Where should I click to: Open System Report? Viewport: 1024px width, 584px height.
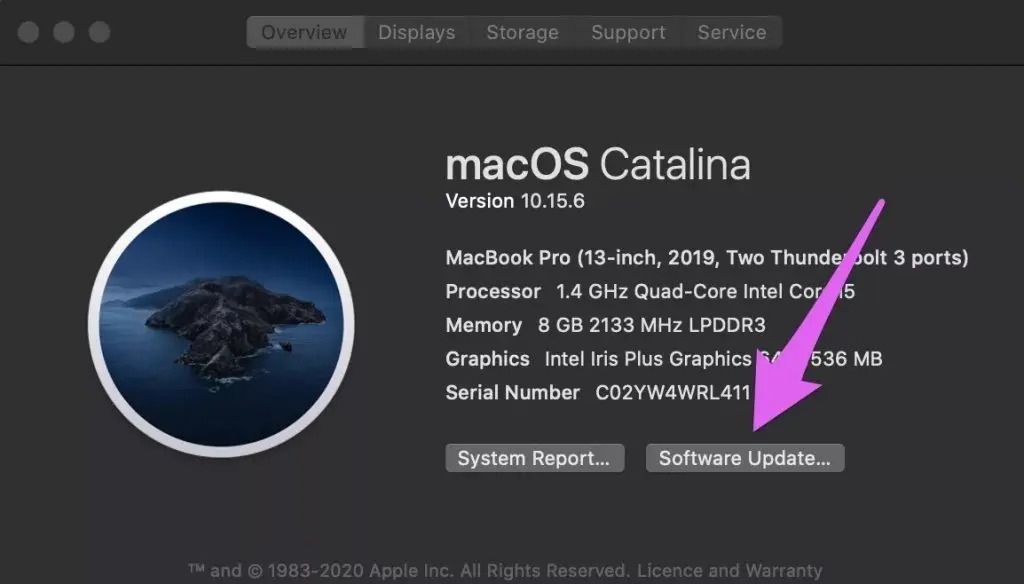534,459
